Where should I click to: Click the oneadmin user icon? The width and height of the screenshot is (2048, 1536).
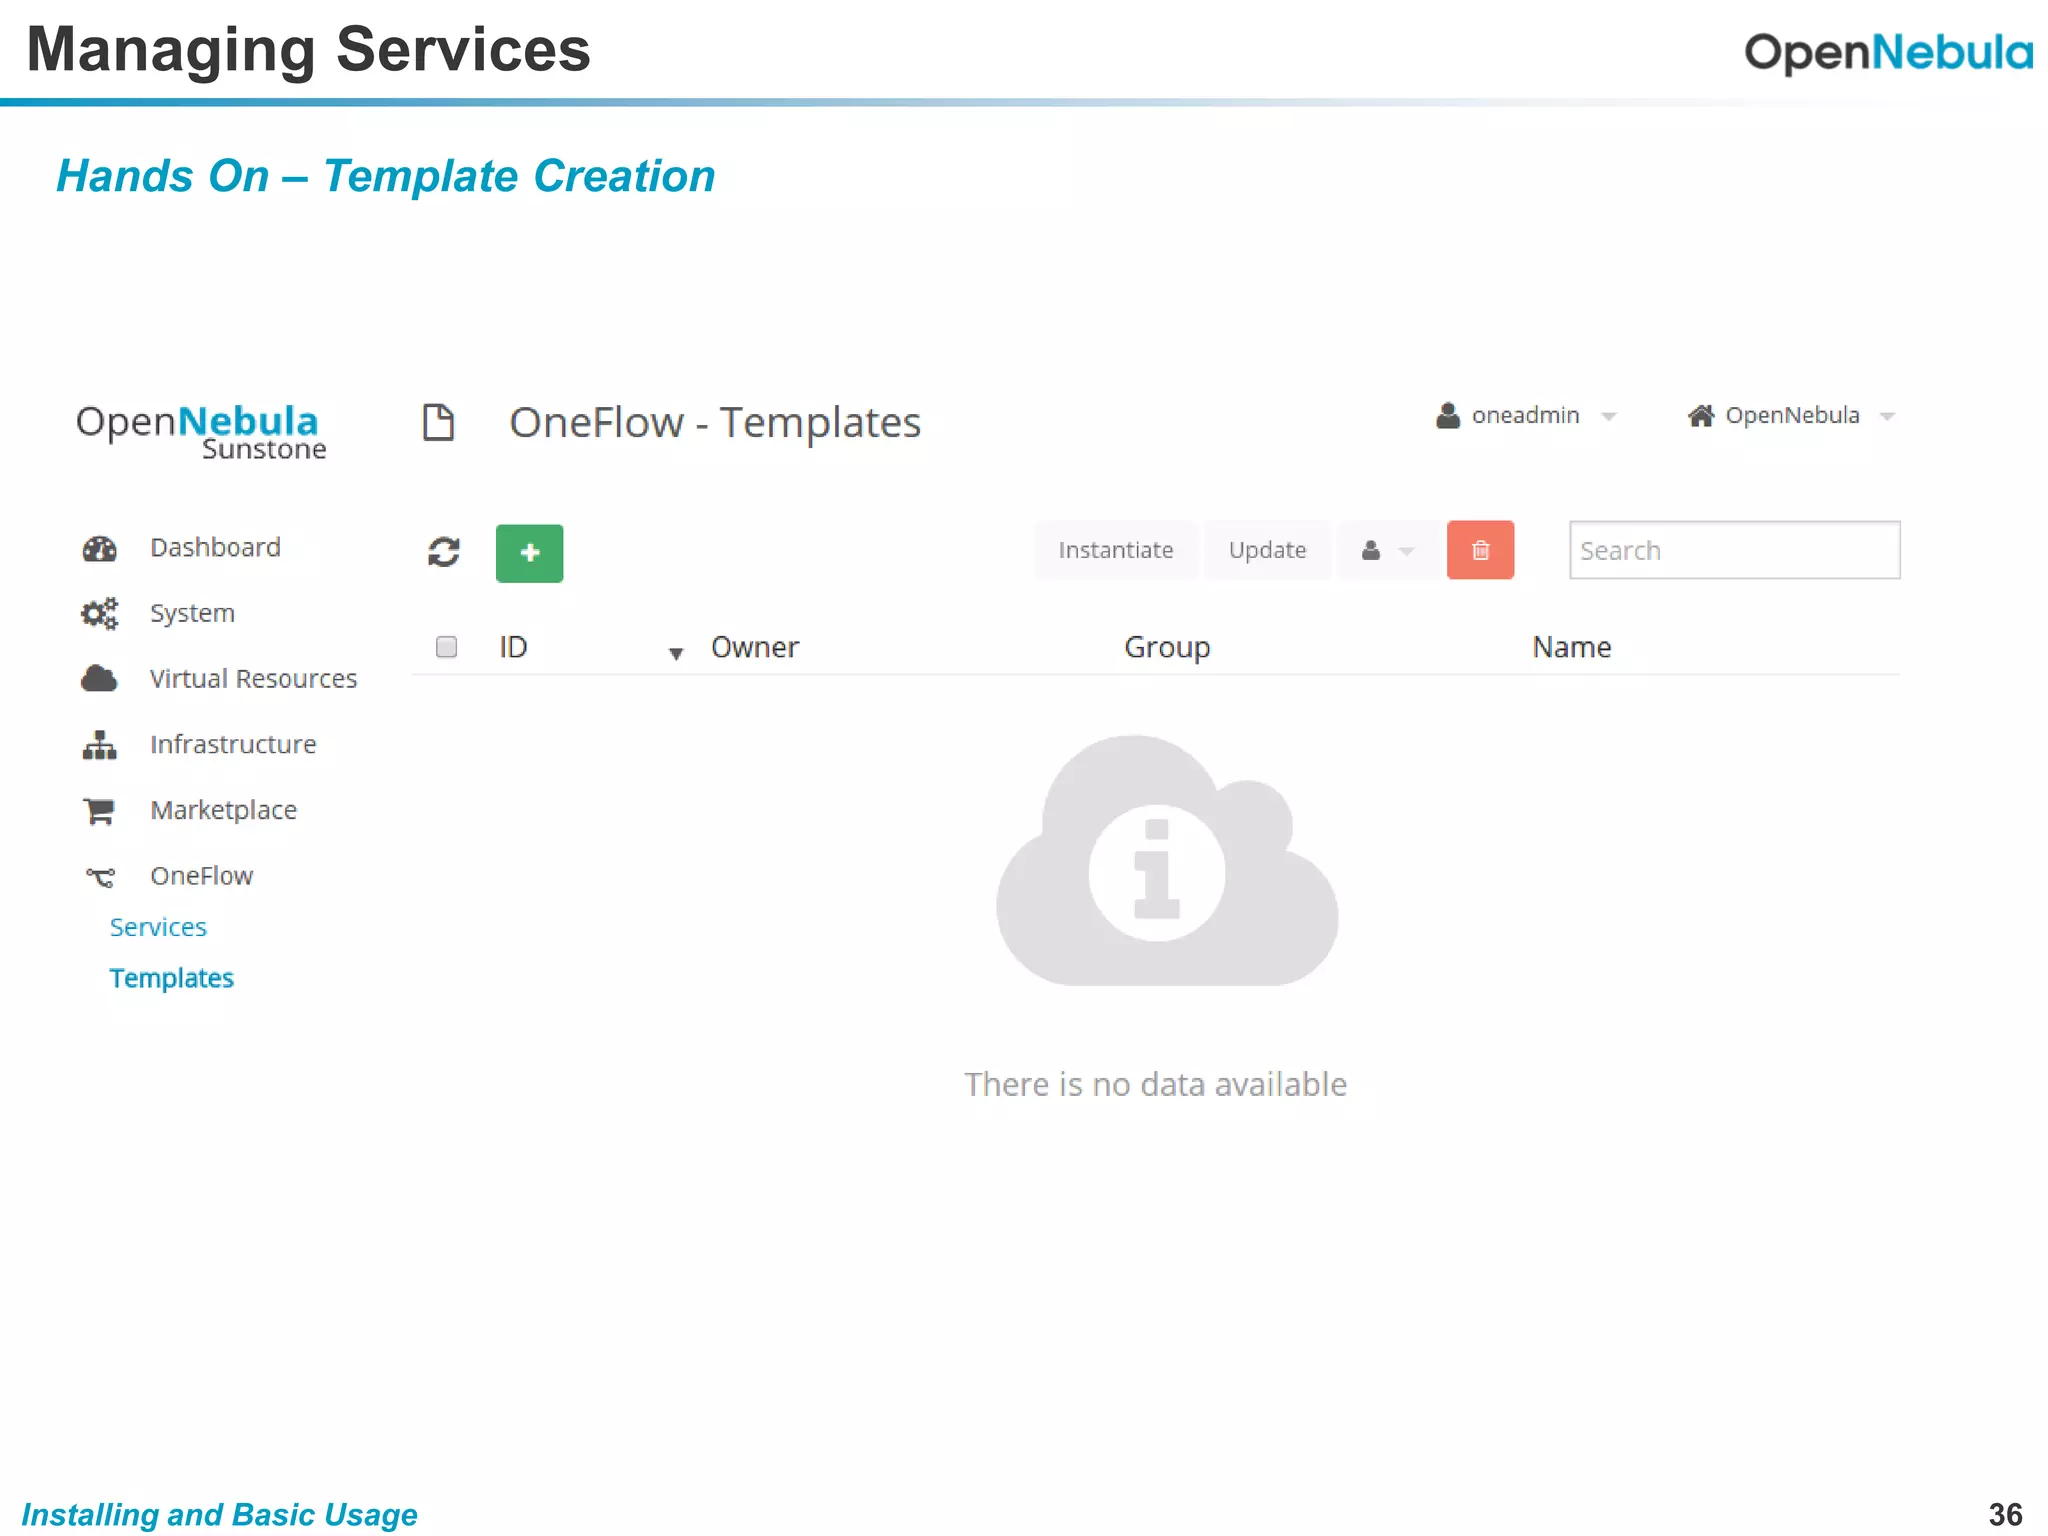tap(1447, 415)
